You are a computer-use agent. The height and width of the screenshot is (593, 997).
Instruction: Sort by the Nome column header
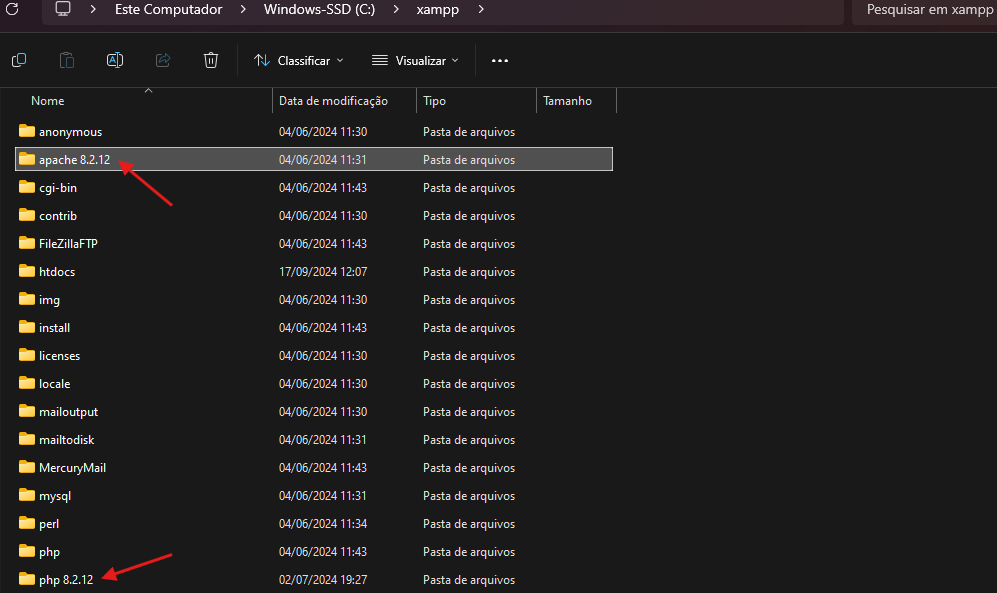pos(48,101)
